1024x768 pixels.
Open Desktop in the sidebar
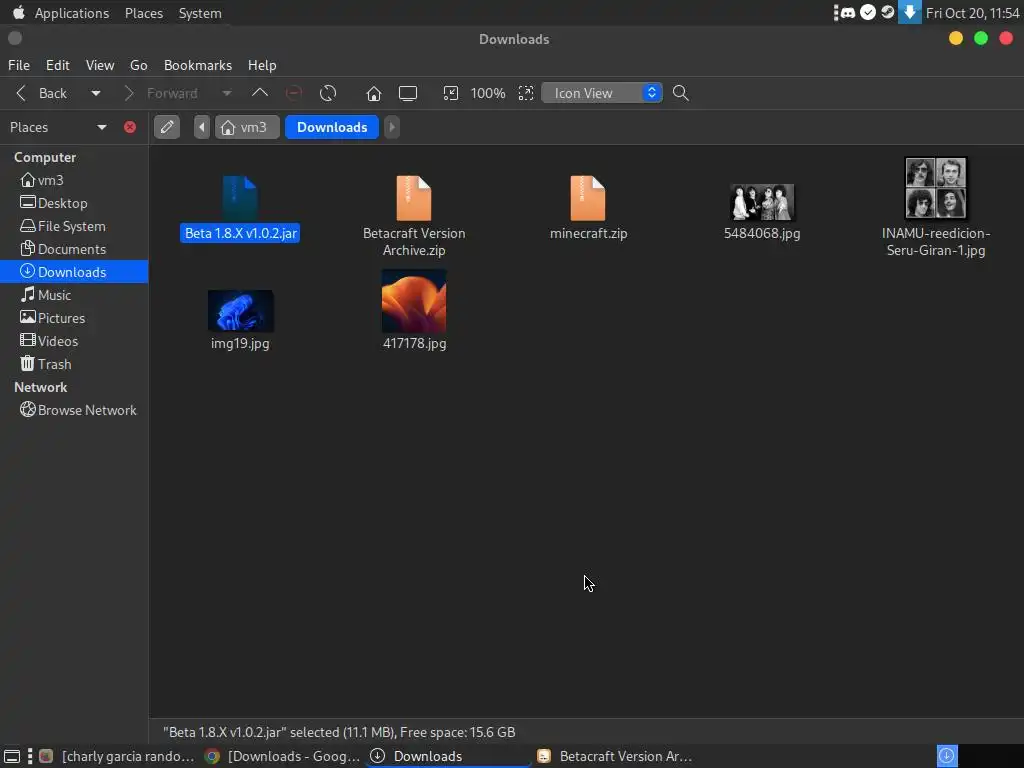point(74,203)
